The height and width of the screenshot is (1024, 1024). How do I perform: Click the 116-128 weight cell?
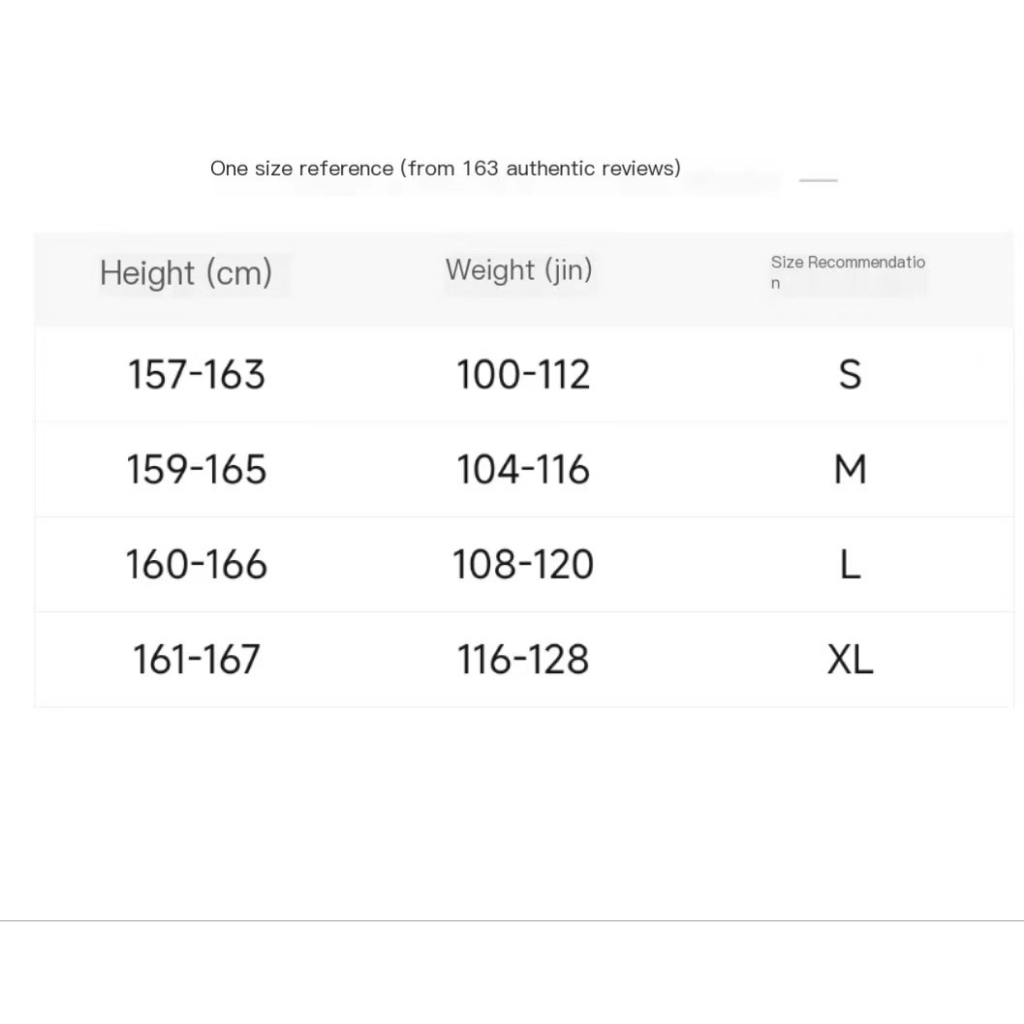click(523, 659)
